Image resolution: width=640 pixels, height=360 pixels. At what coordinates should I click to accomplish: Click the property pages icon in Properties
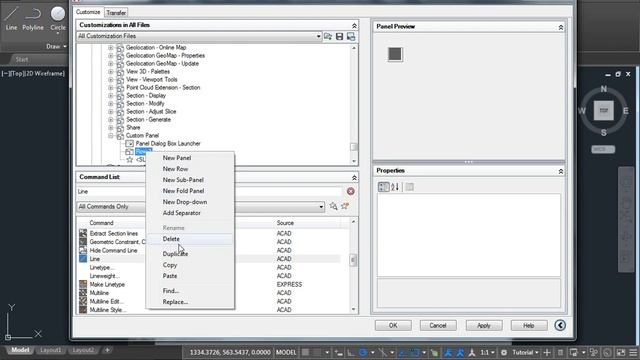pos(409,187)
